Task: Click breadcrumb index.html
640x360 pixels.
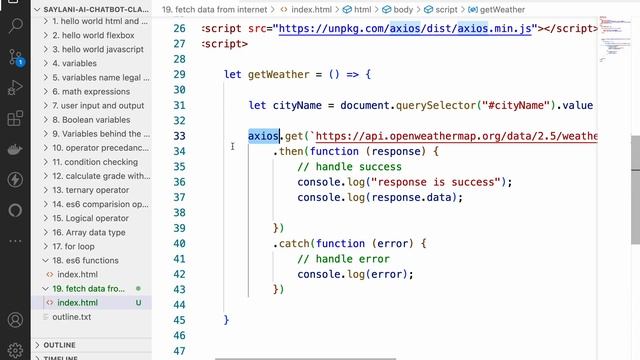Action: tap(311, 9)
